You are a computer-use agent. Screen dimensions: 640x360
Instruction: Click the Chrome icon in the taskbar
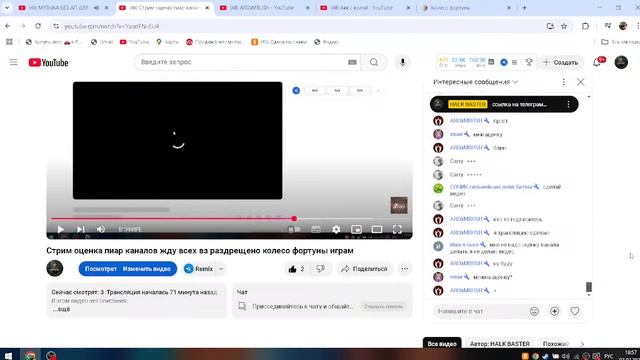pos(31,355)
